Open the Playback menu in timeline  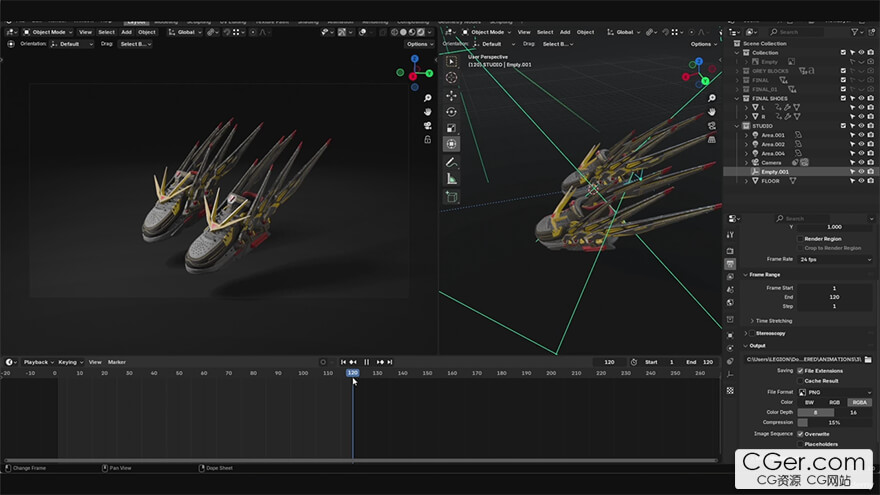point(38,362)
